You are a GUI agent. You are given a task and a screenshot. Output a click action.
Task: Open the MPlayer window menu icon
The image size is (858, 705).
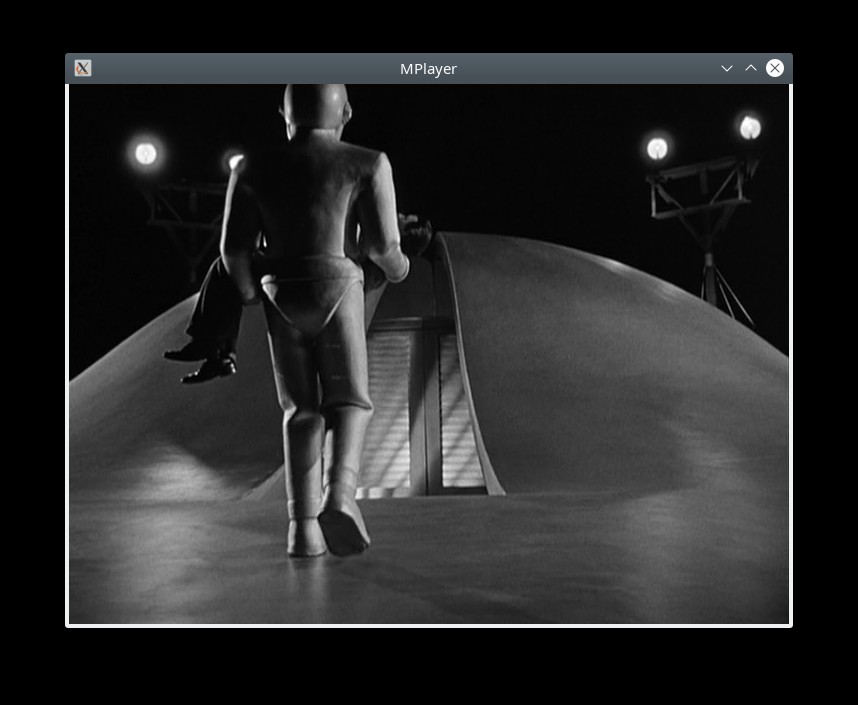(x=83, y=68)
